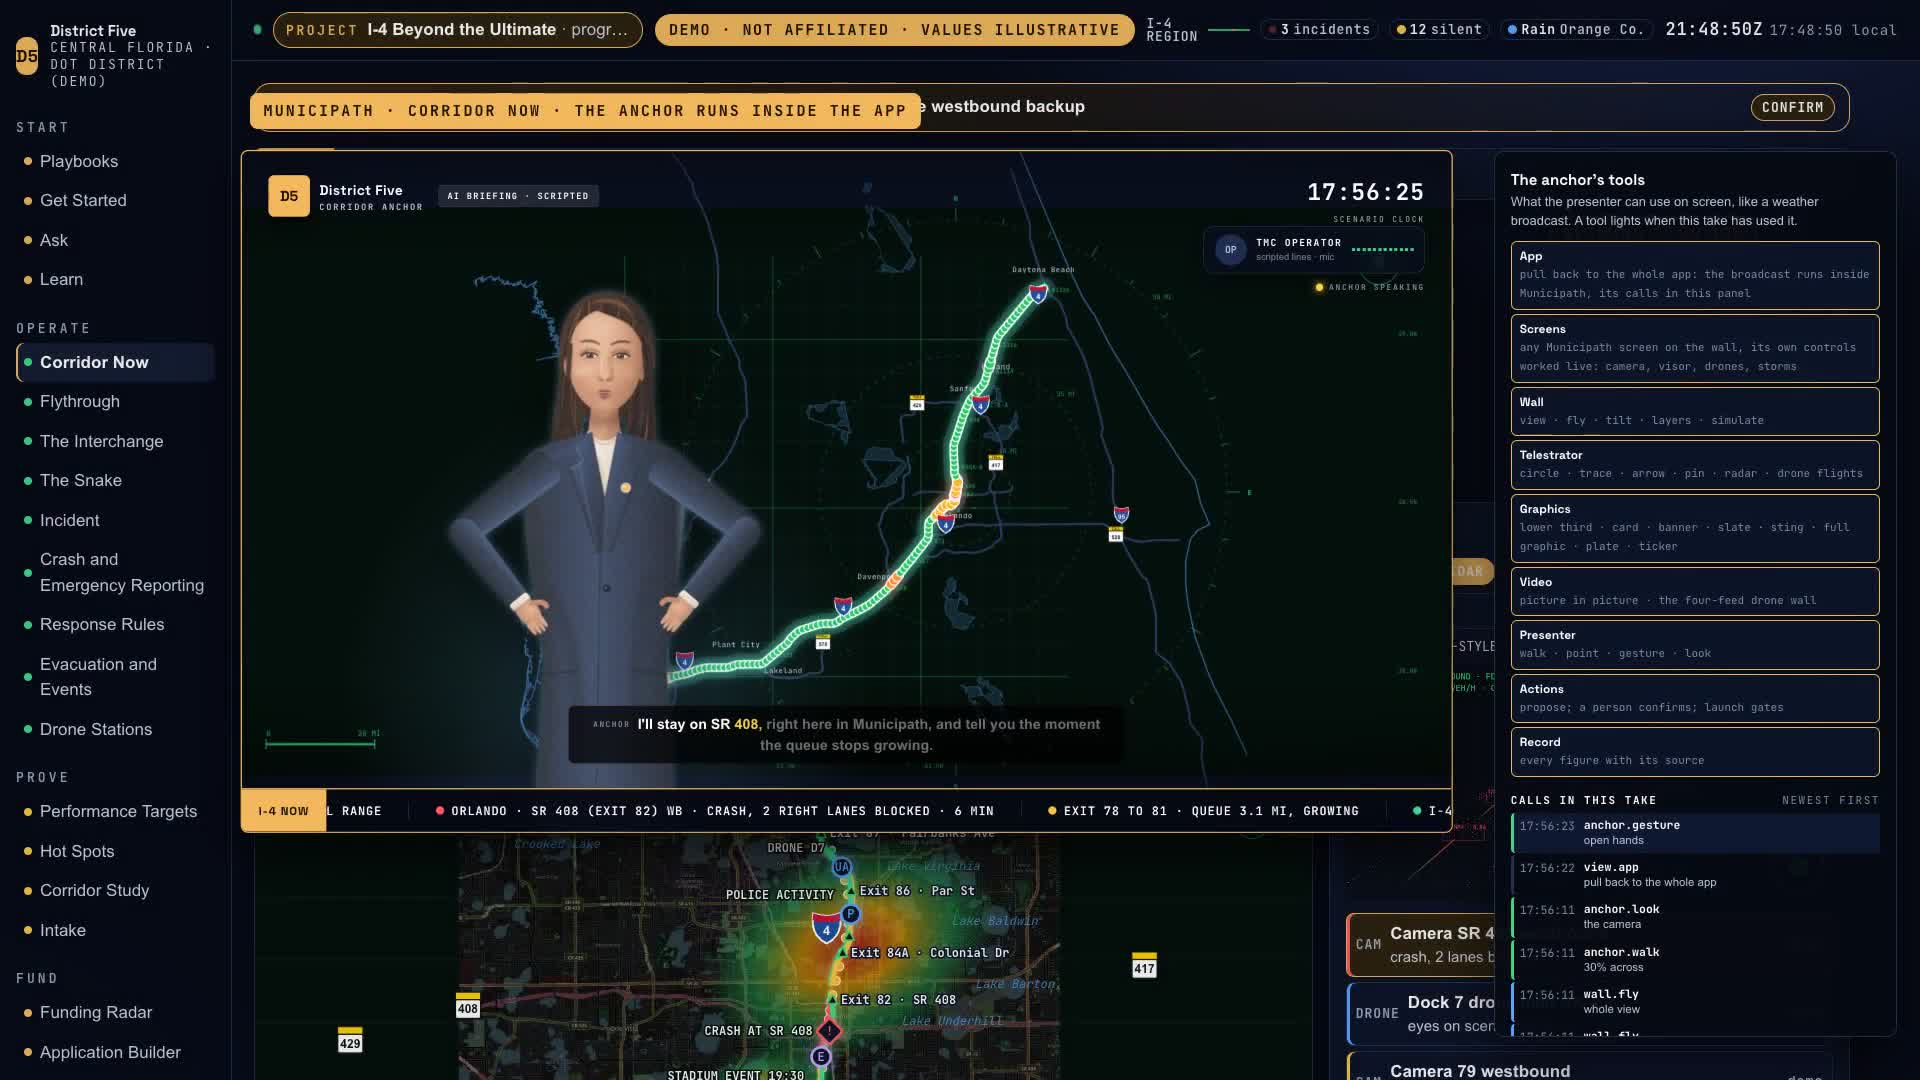
Task: Open The Interchange page
Action: pyautogui.click(x=101, y=441)
